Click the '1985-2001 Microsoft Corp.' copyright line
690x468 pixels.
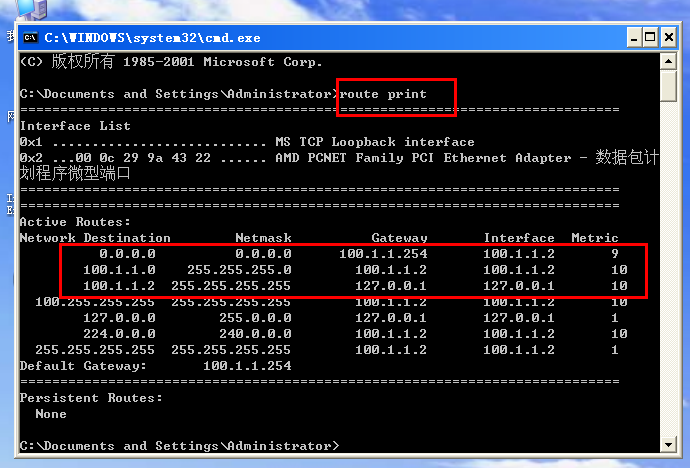[x=223, y=62]
